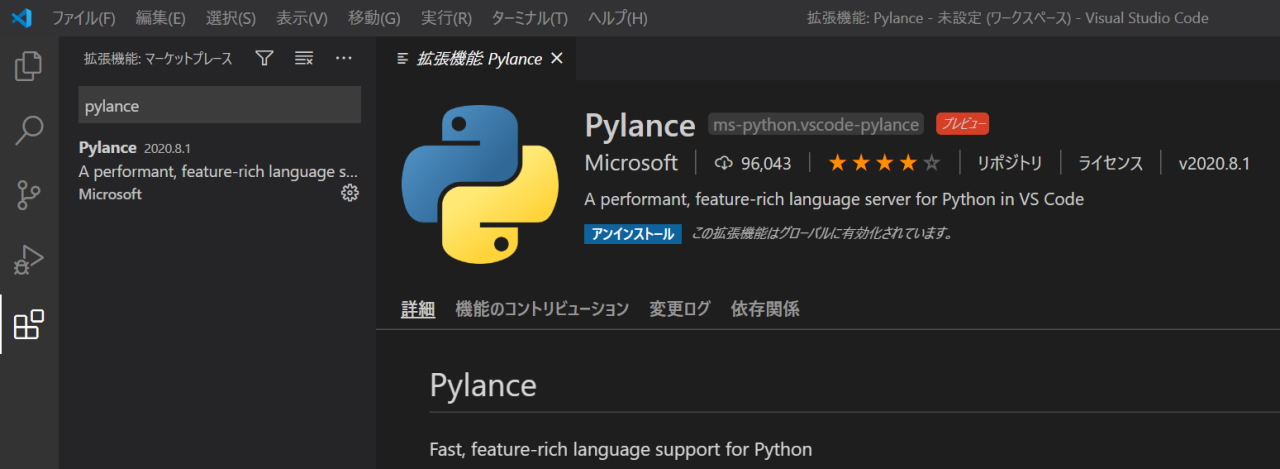Click the アンインストール button
Viewport: 1280px width, 469px height.
coord(632,234)
